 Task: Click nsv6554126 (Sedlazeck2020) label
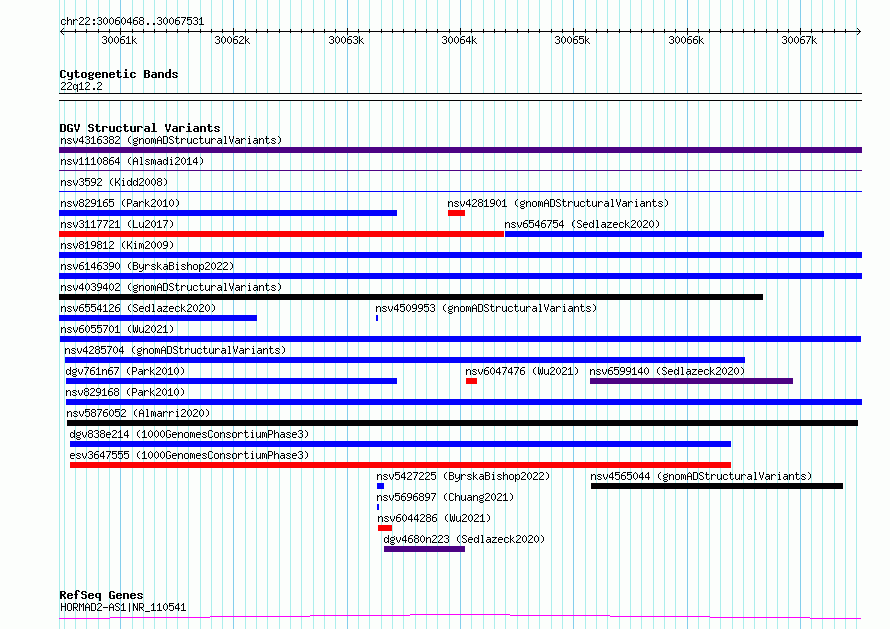pos(138,308)
